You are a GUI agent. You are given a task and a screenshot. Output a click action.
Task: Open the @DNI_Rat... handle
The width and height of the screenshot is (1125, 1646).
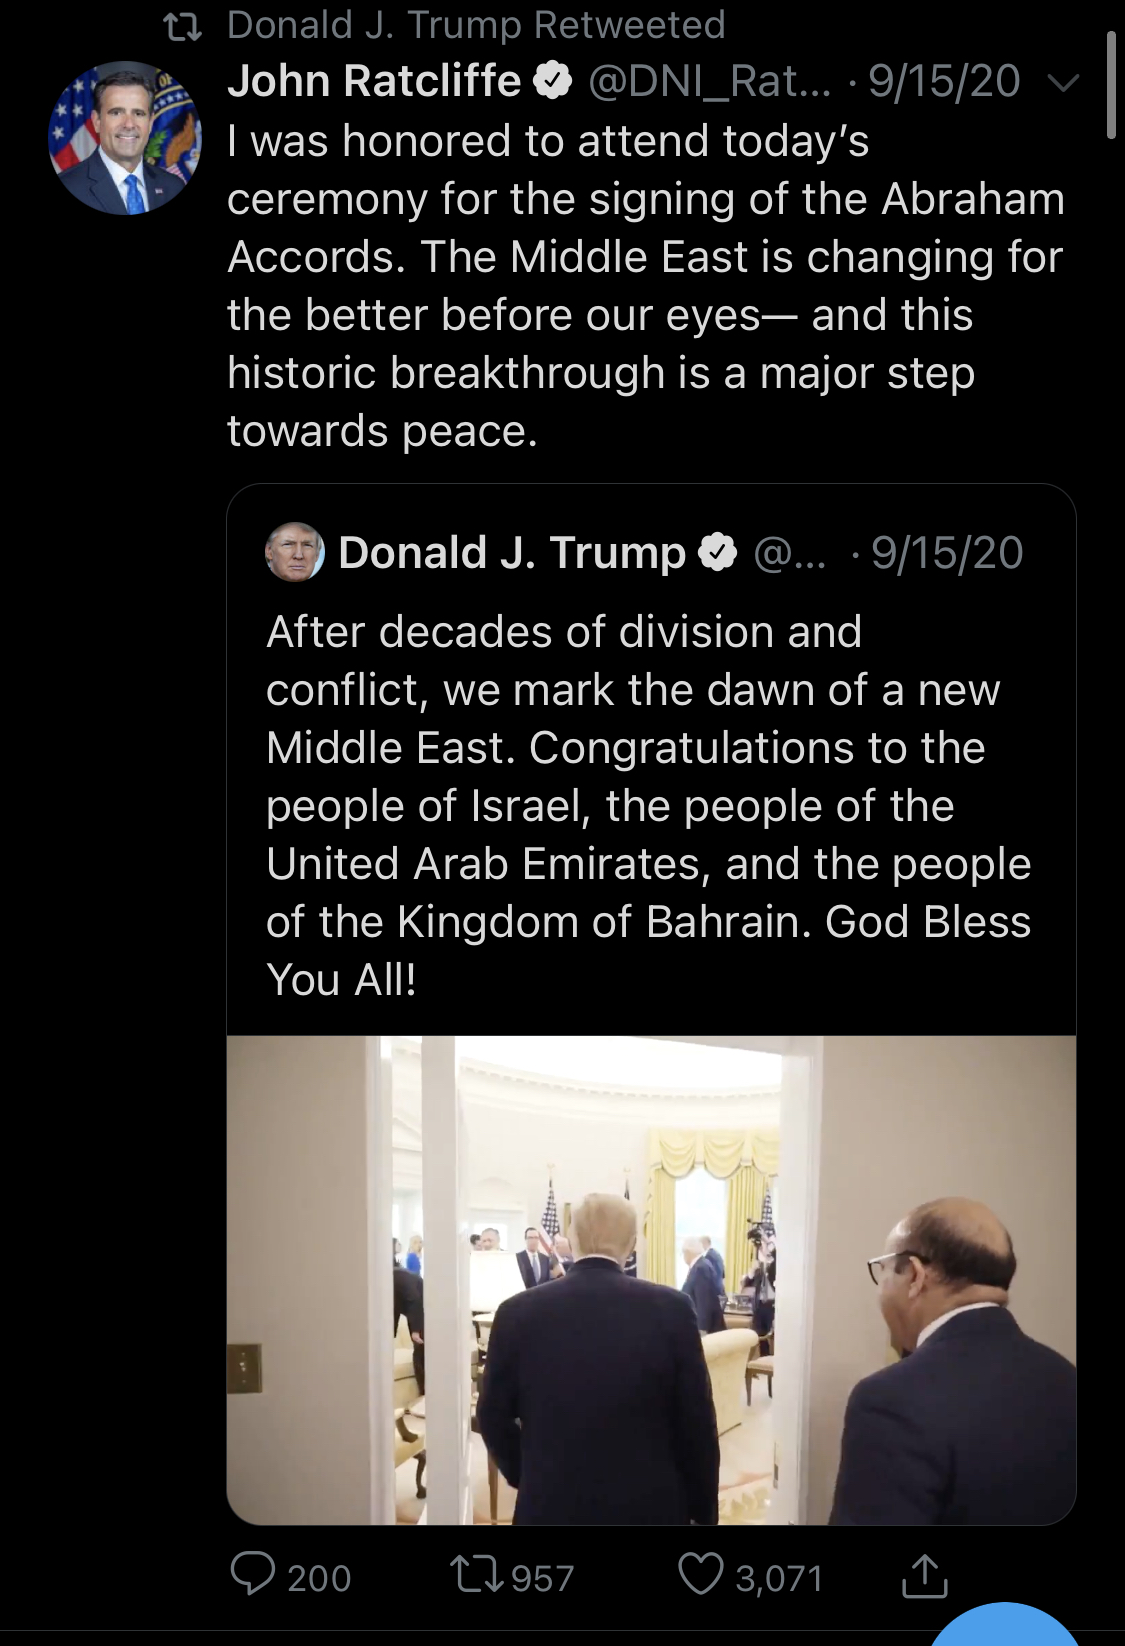point(710,81)
